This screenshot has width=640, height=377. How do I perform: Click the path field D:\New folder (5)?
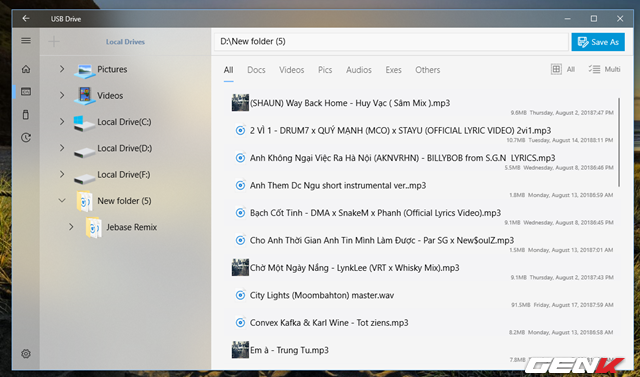[x=391, y=42]
